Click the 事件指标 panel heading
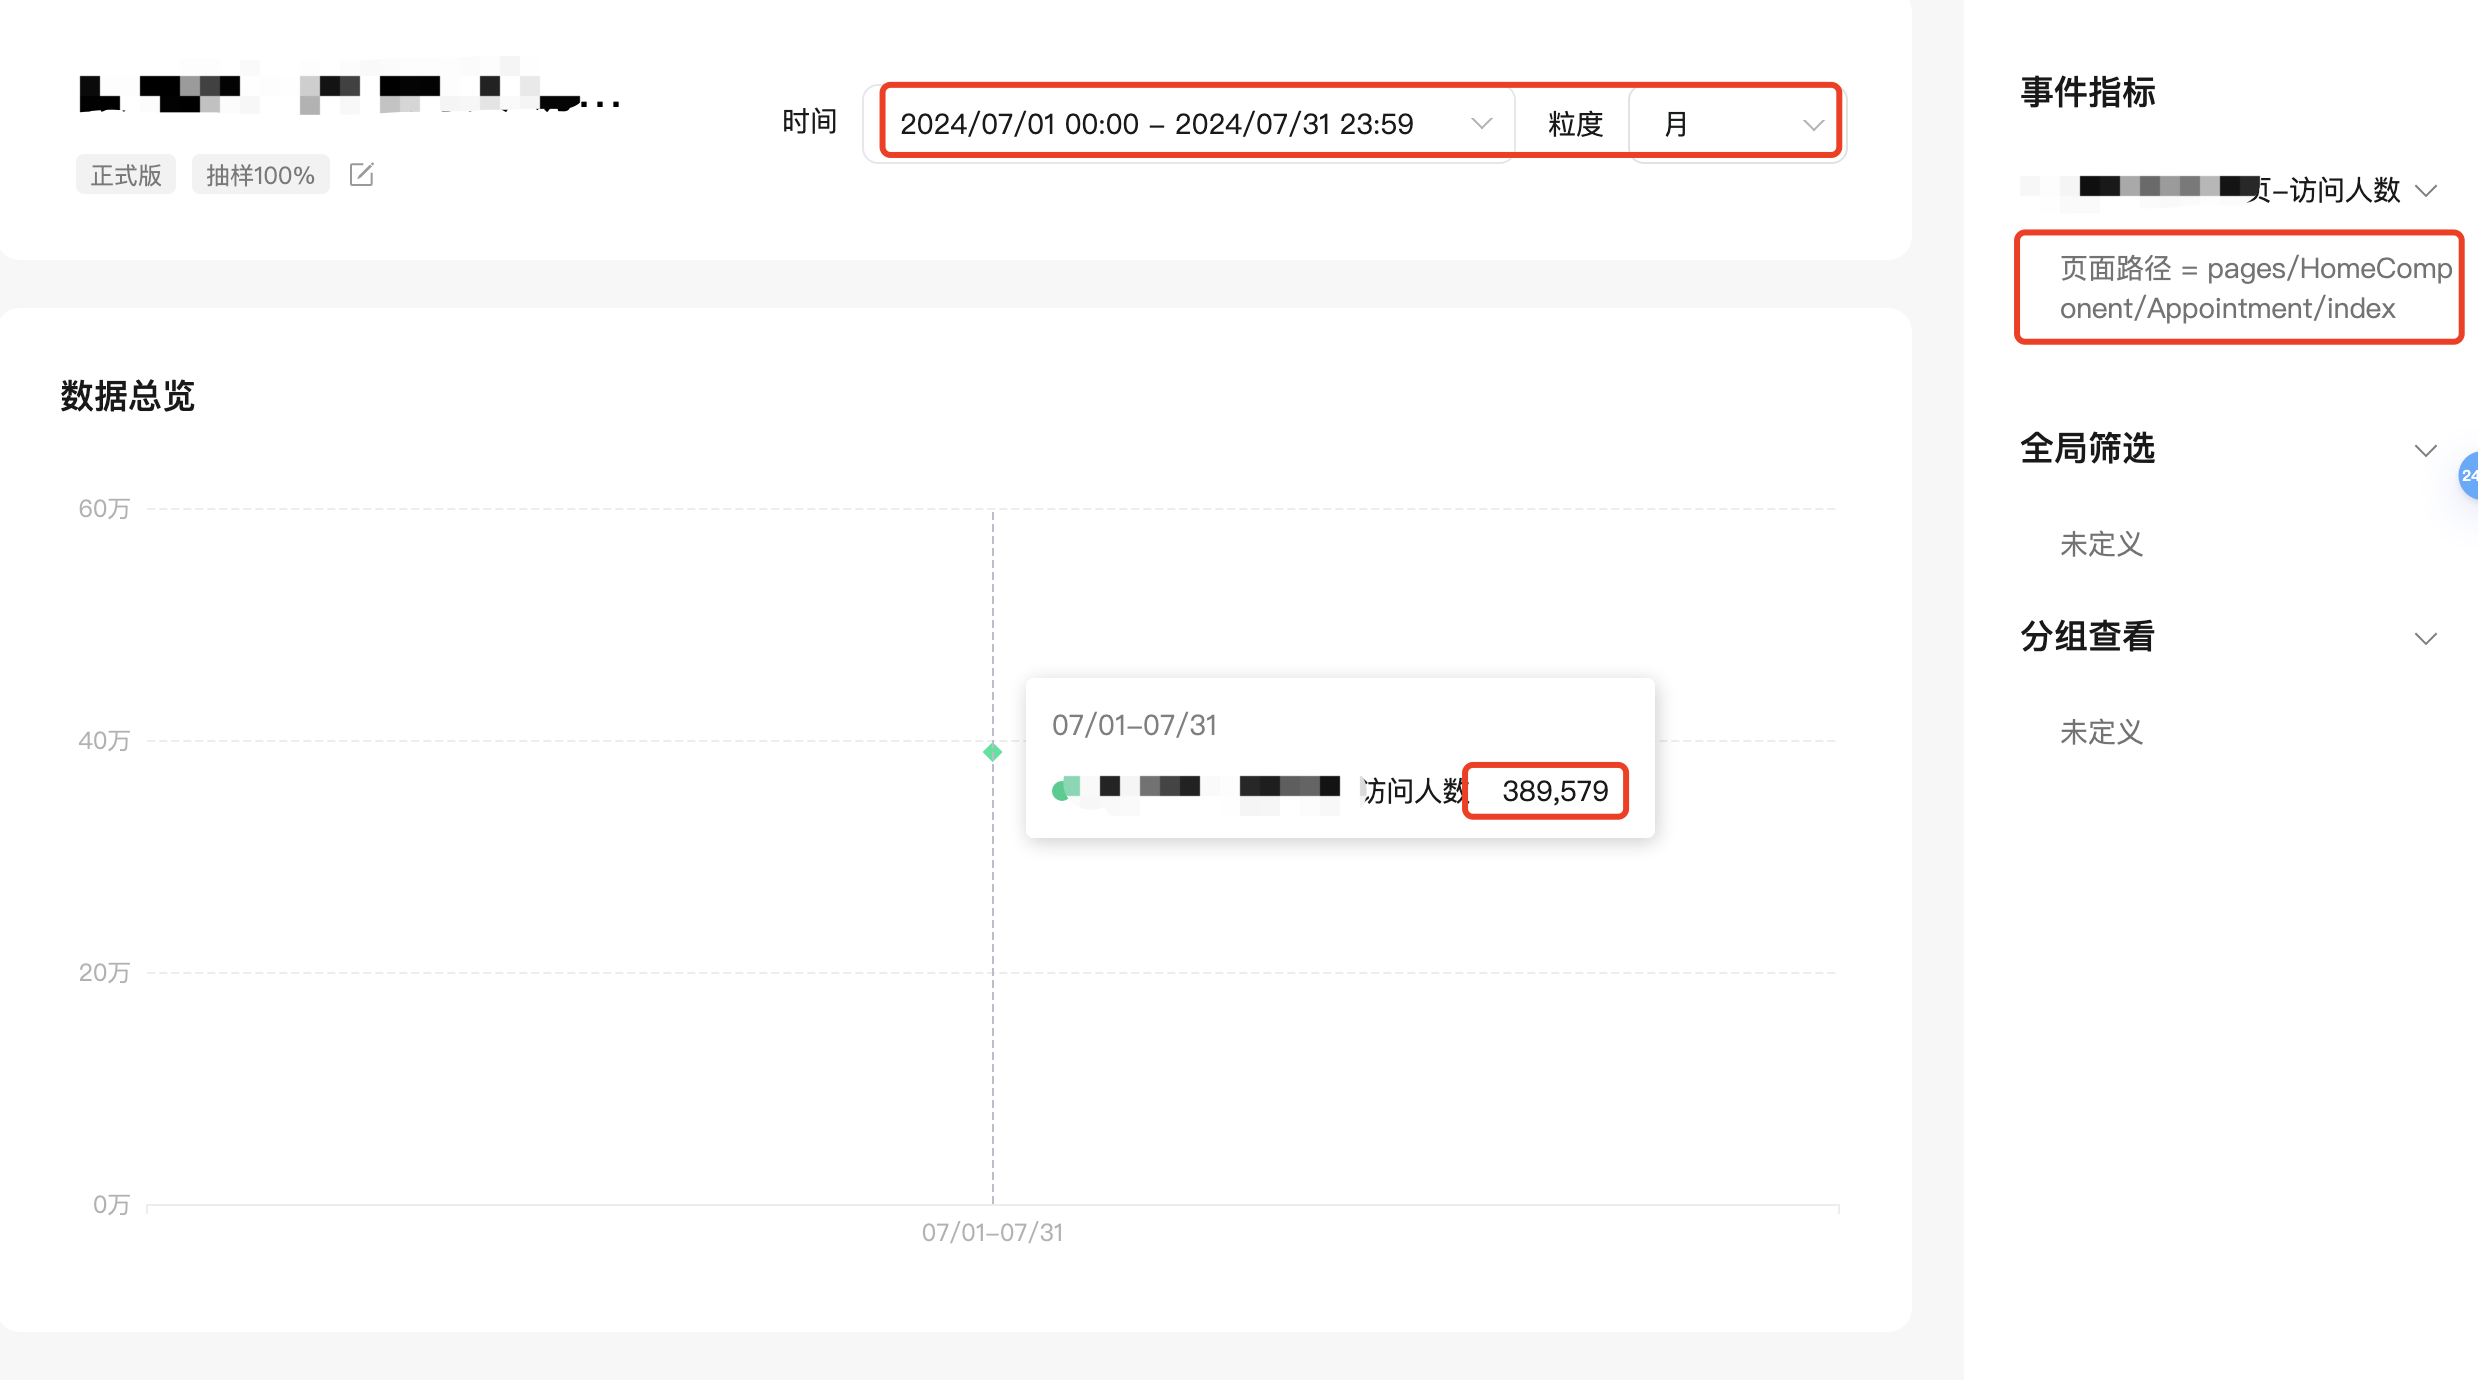Screen dimensions: 2478x1380 pos(2087,92)
